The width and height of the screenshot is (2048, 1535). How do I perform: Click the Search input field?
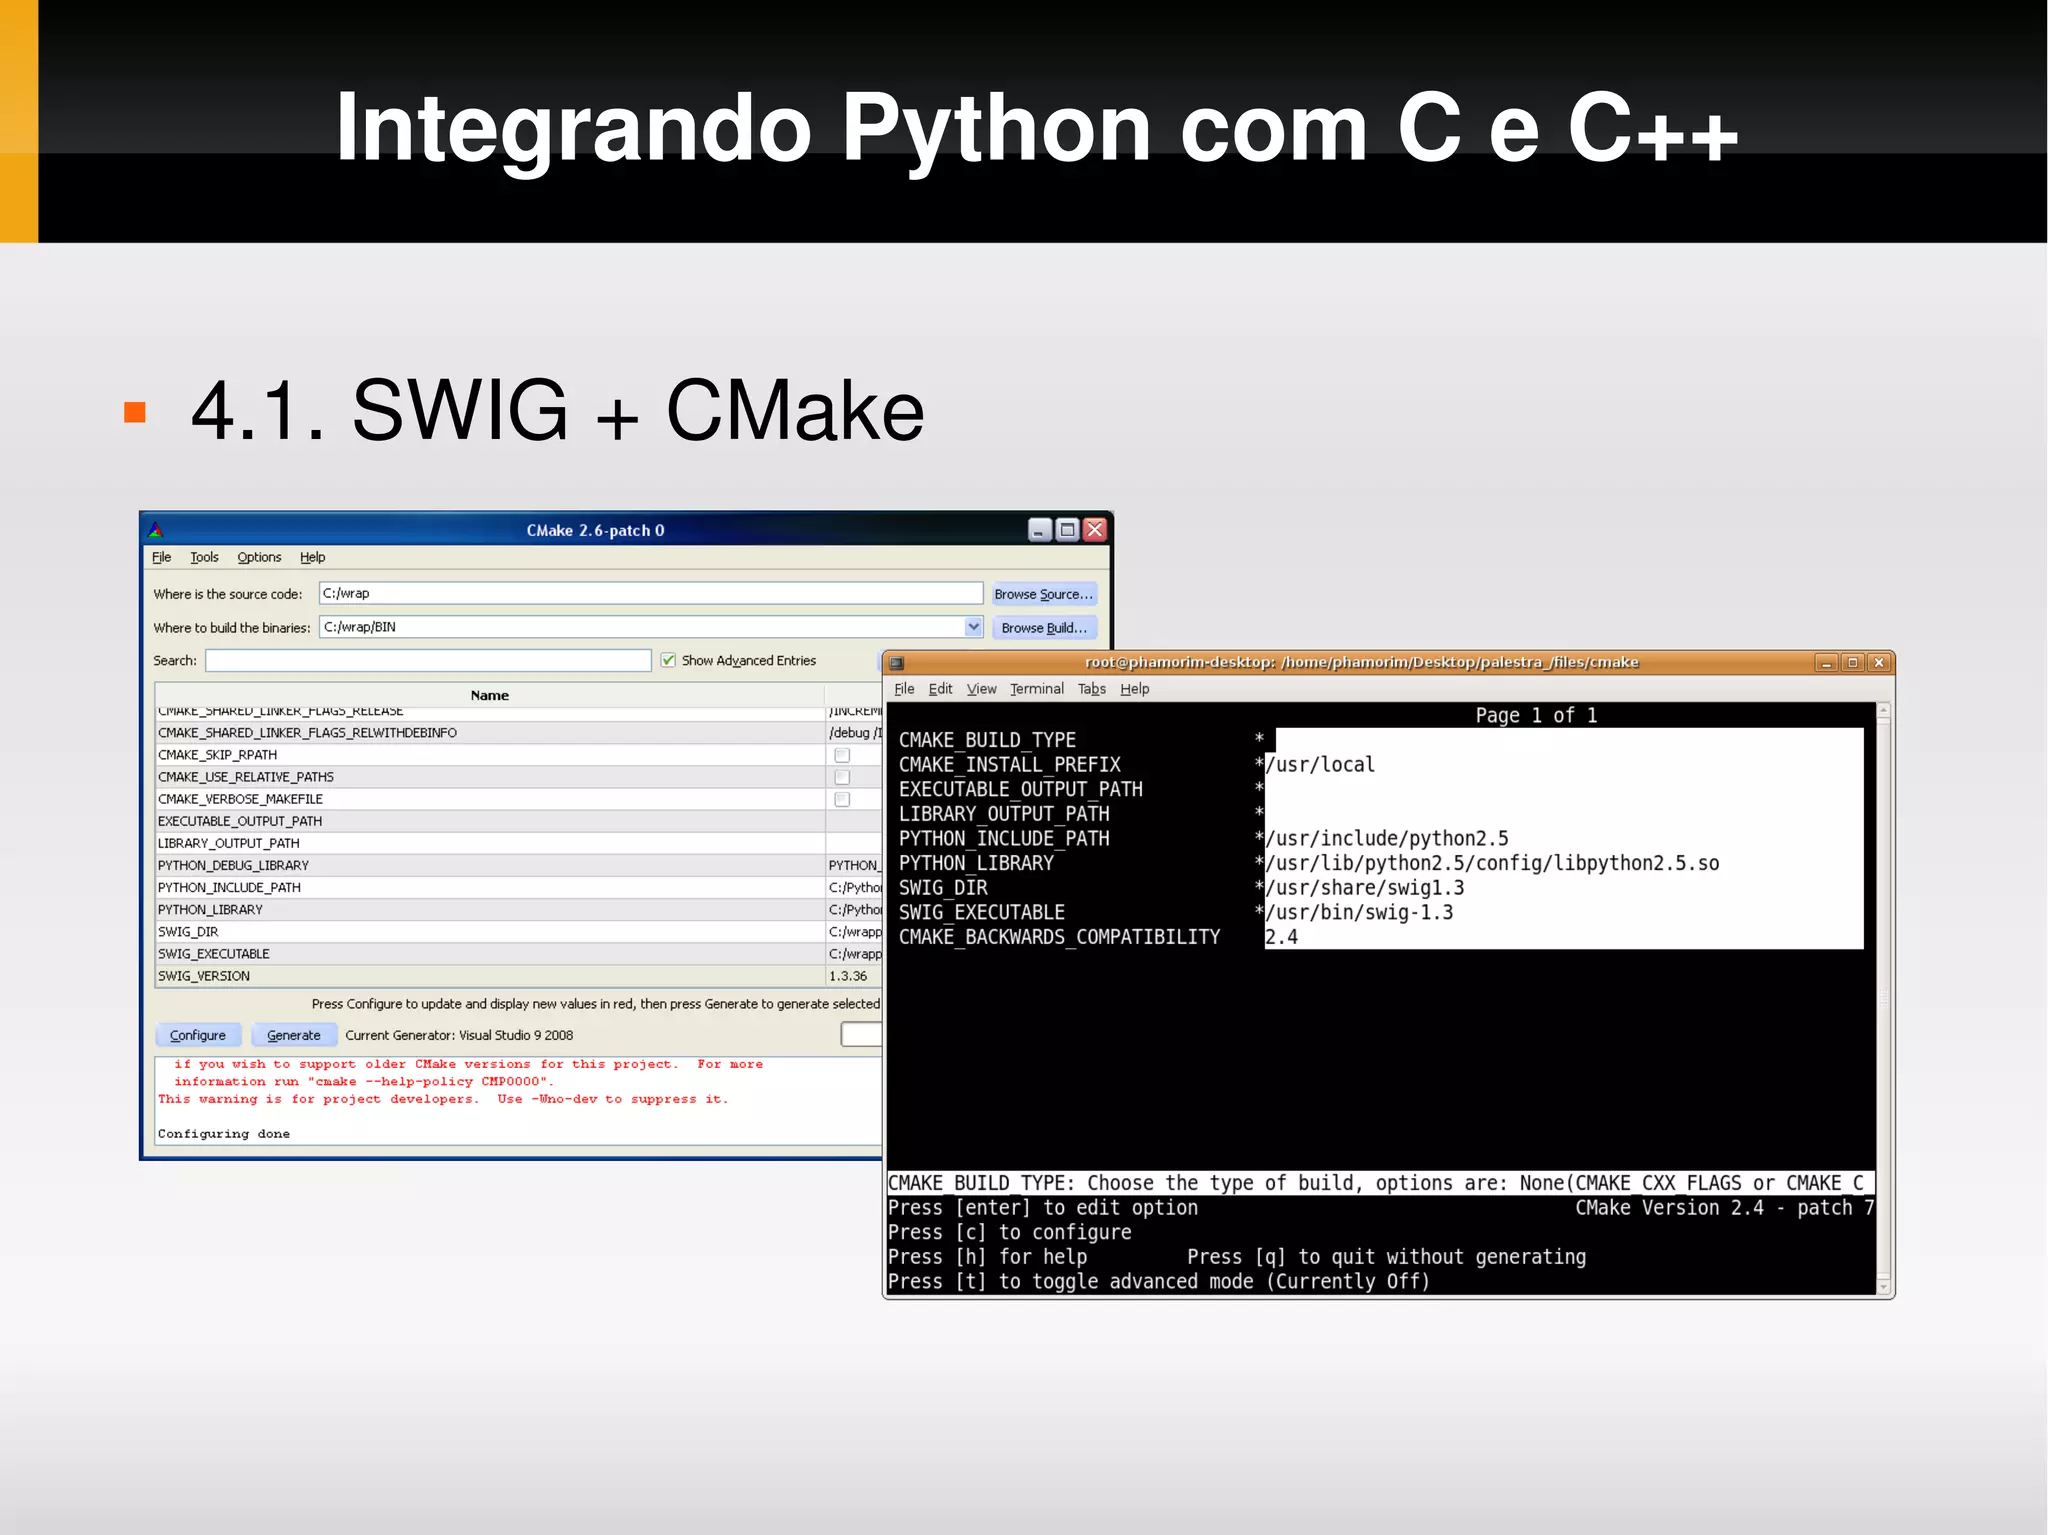(428, 660)
